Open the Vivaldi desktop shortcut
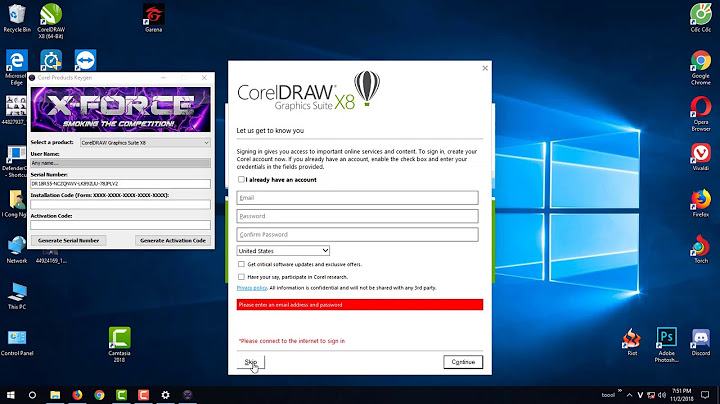 701,157
